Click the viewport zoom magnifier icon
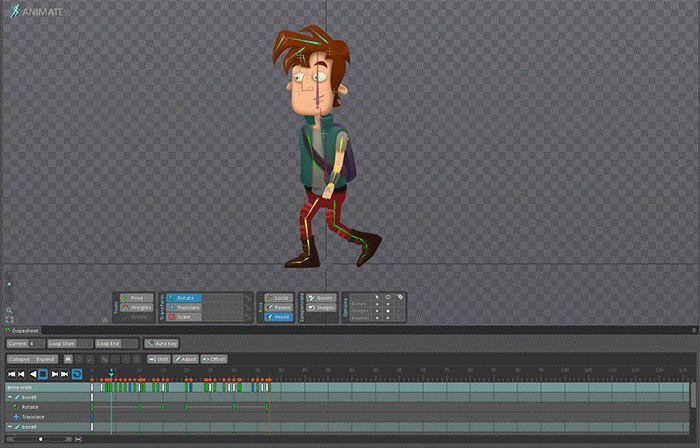Screen dimensions: 700x448 (9, 311)
